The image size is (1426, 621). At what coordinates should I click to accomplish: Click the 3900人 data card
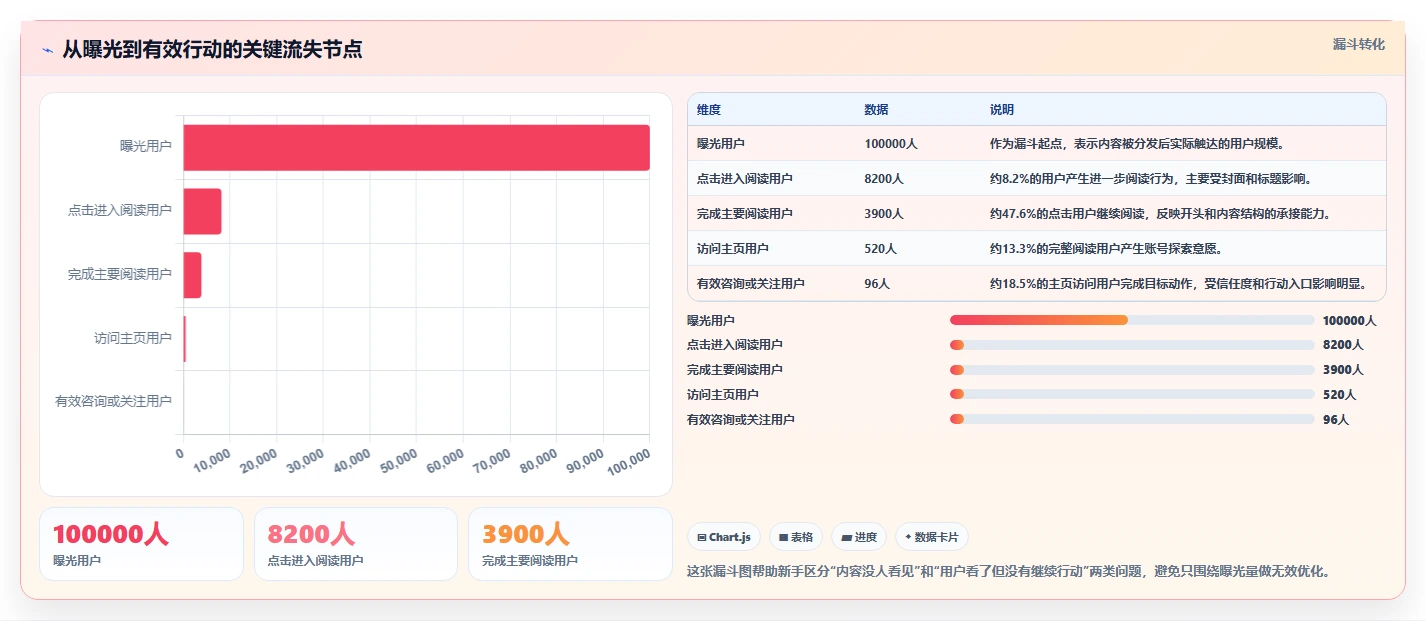[x=570, y=544]
